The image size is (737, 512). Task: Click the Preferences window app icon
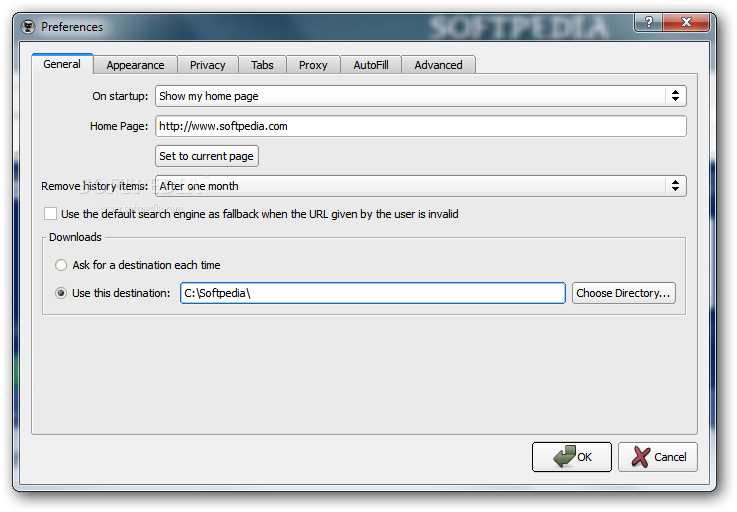pos(28,27)
